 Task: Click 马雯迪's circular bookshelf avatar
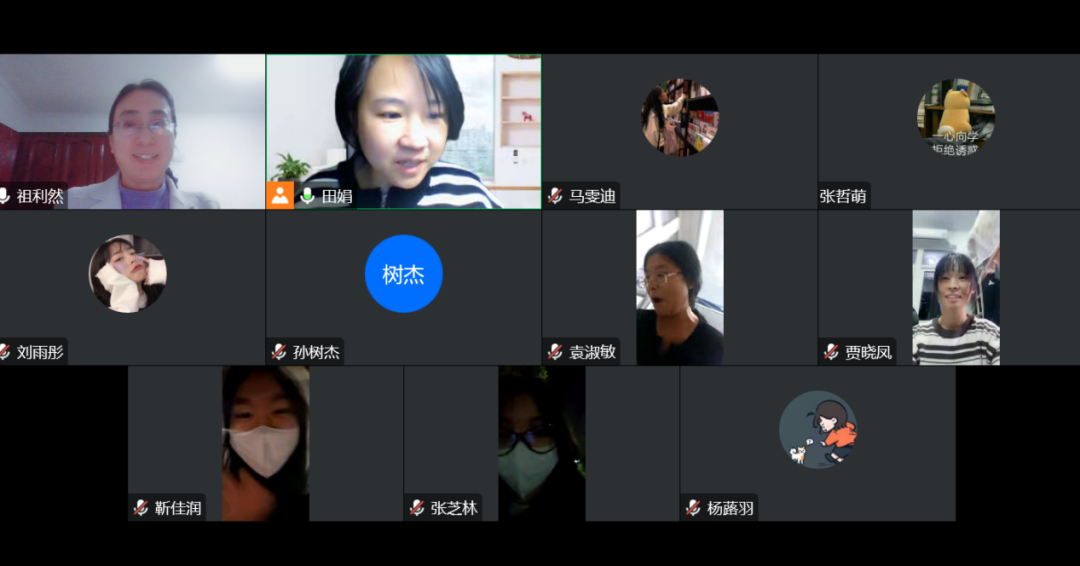click(x=680, y=117)
